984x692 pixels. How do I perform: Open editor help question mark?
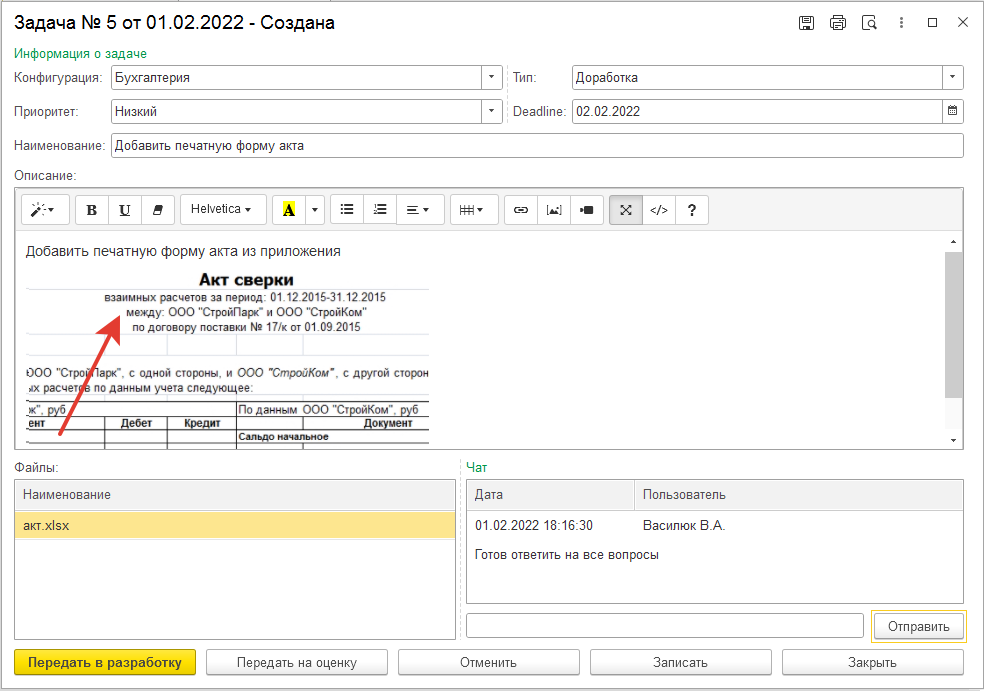click(692, 210)
